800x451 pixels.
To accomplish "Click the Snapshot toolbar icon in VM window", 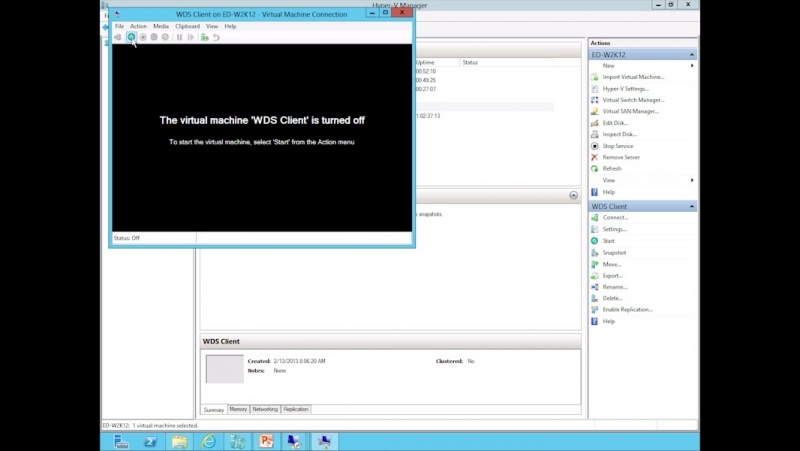I will pos(205,37).
